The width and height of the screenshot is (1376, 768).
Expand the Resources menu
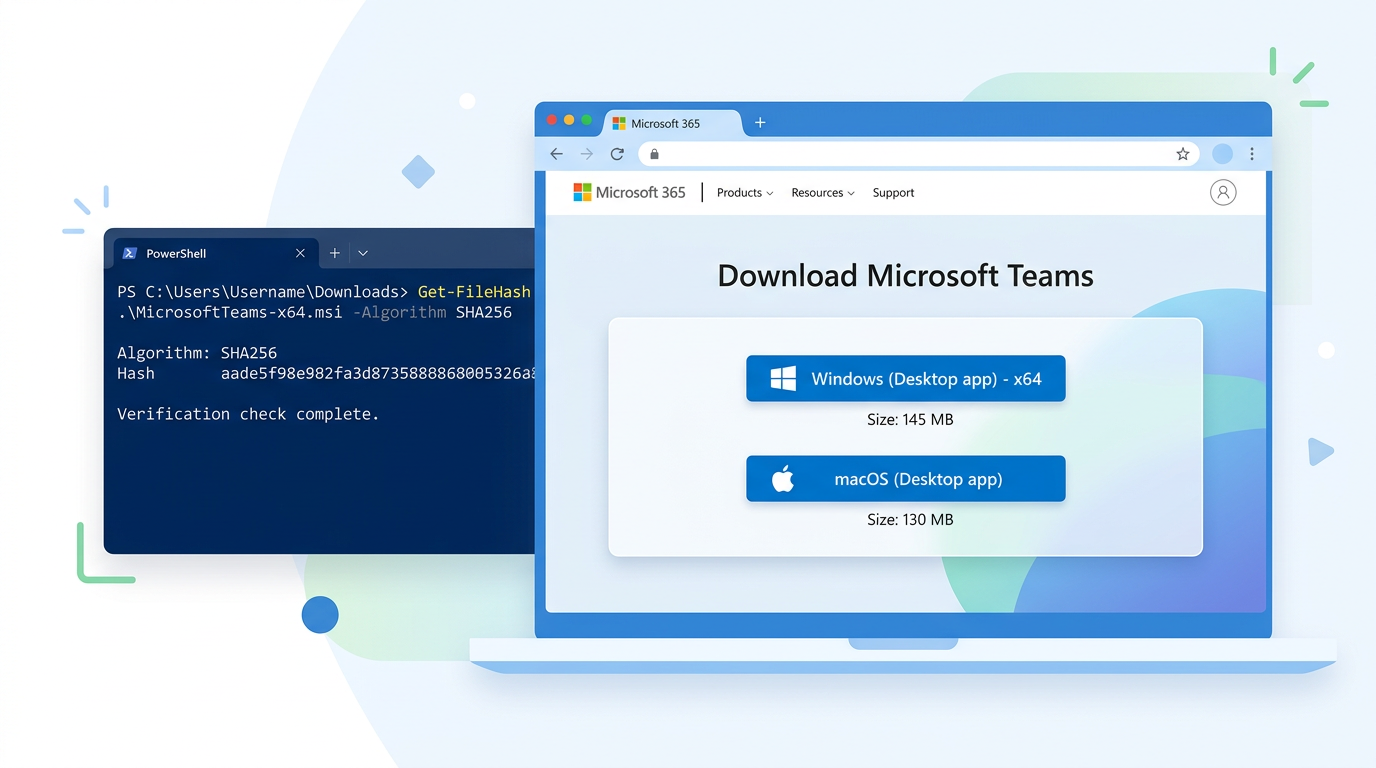(823, 193)
